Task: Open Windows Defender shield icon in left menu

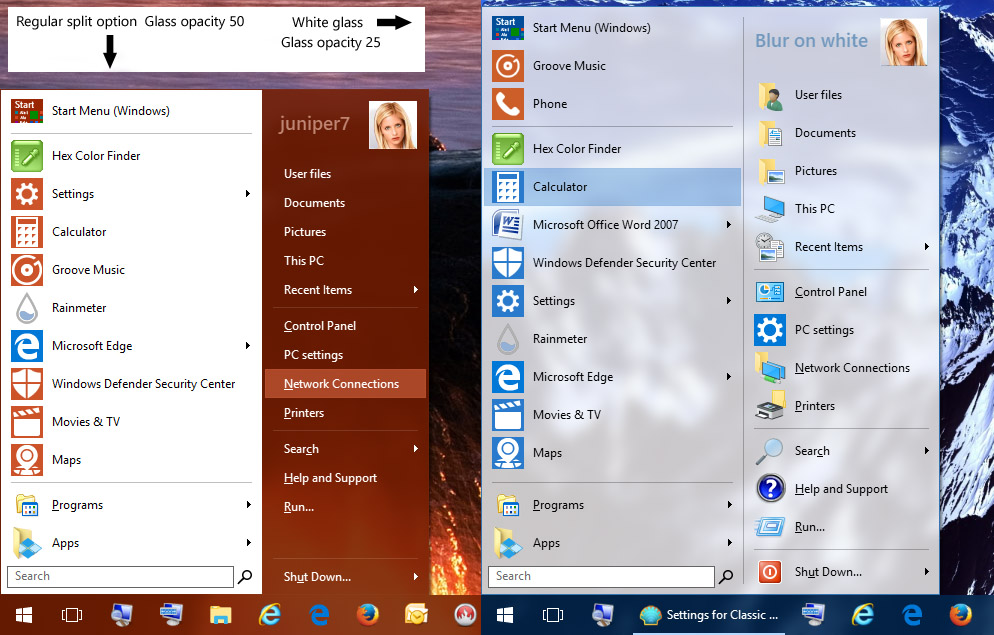Action: click(27, 384)
